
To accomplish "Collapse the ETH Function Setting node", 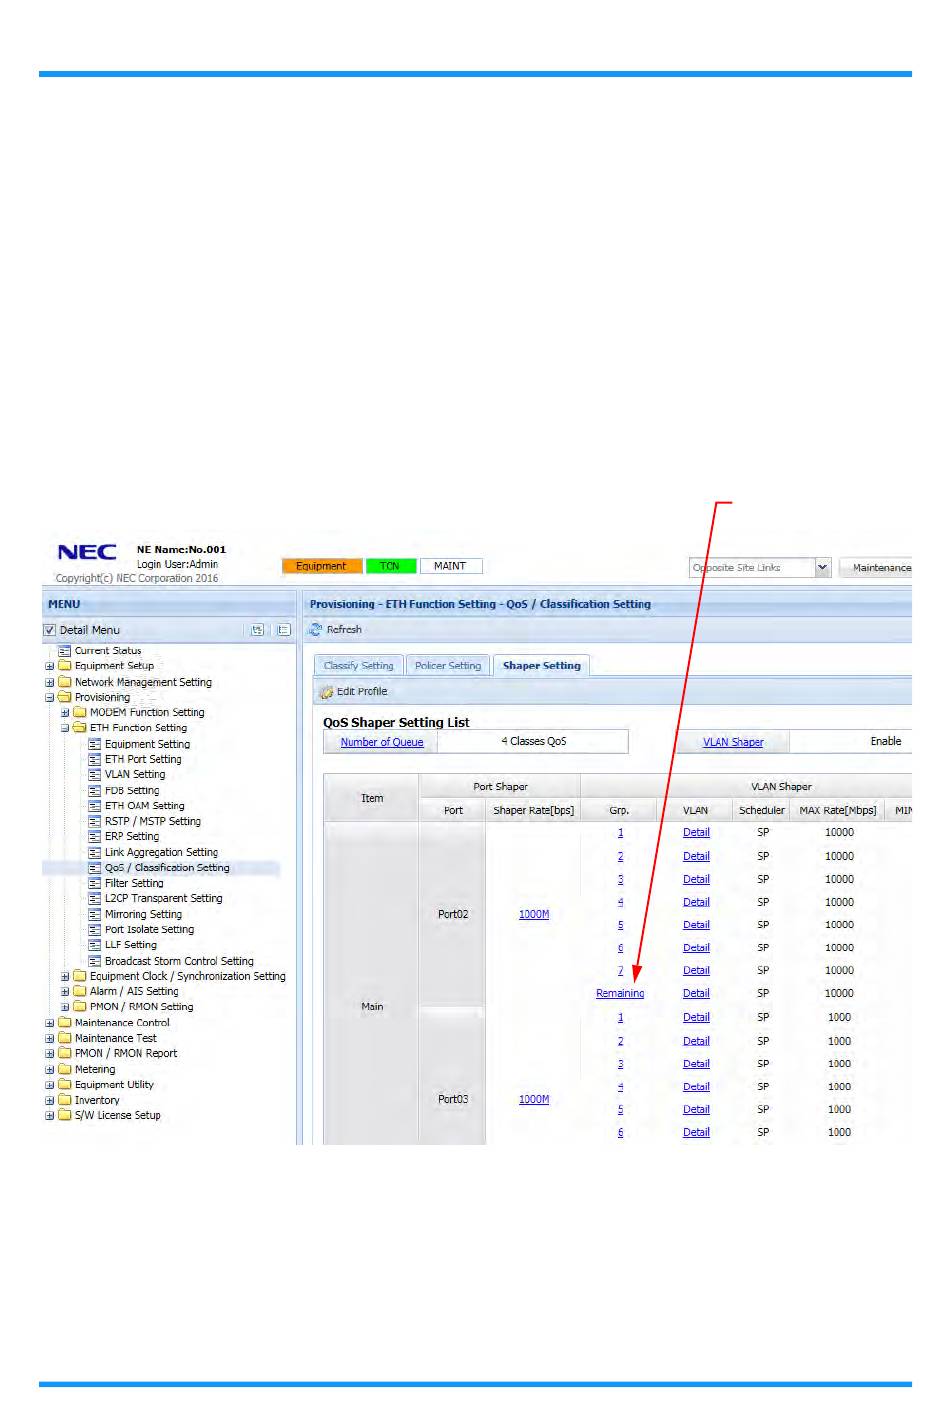I will click(x=65, y=728).
